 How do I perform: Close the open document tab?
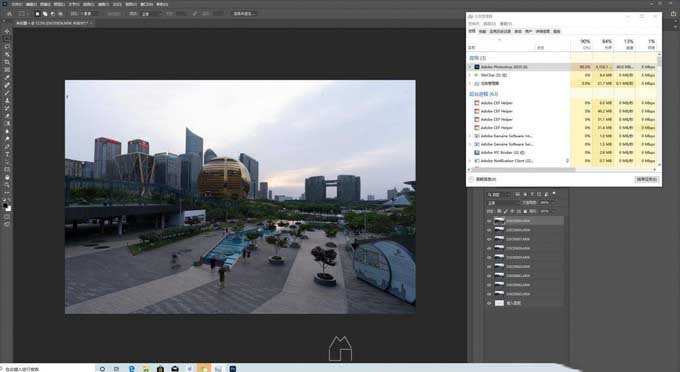point(92,23)
